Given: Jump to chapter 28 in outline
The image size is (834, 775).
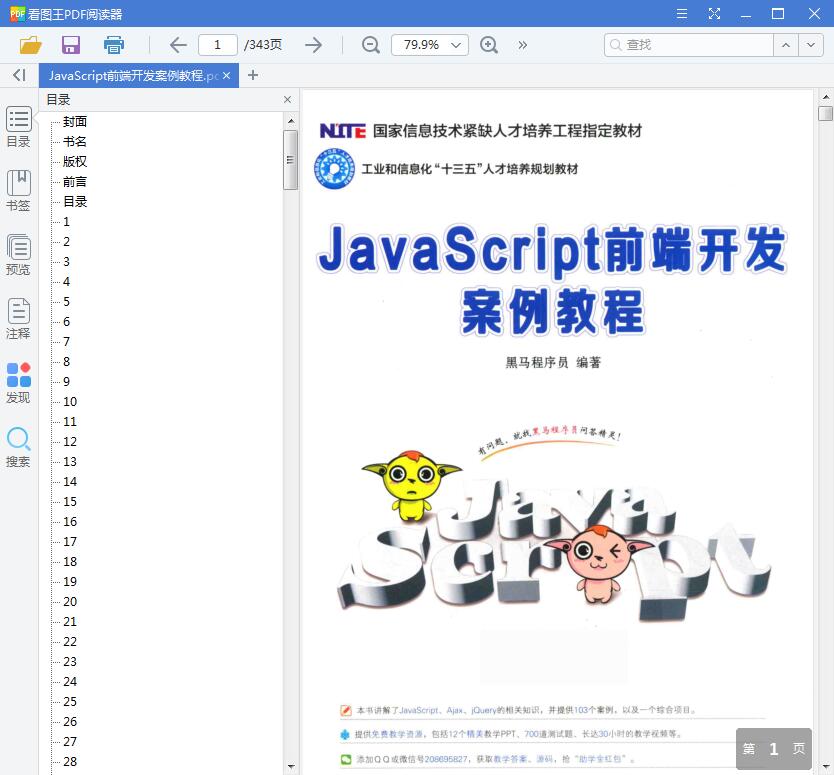Looking at the screenshot, I should click(70, 762).
